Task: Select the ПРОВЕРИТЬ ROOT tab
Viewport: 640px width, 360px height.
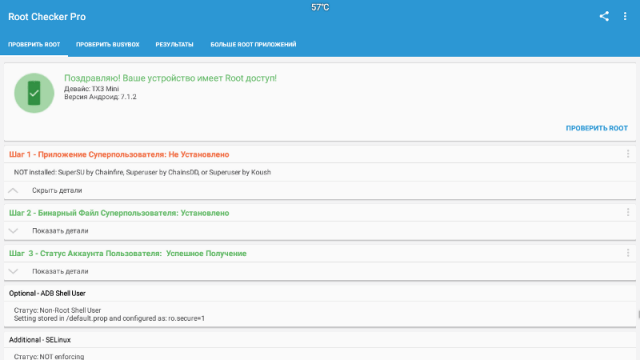Action: point(34,44)
